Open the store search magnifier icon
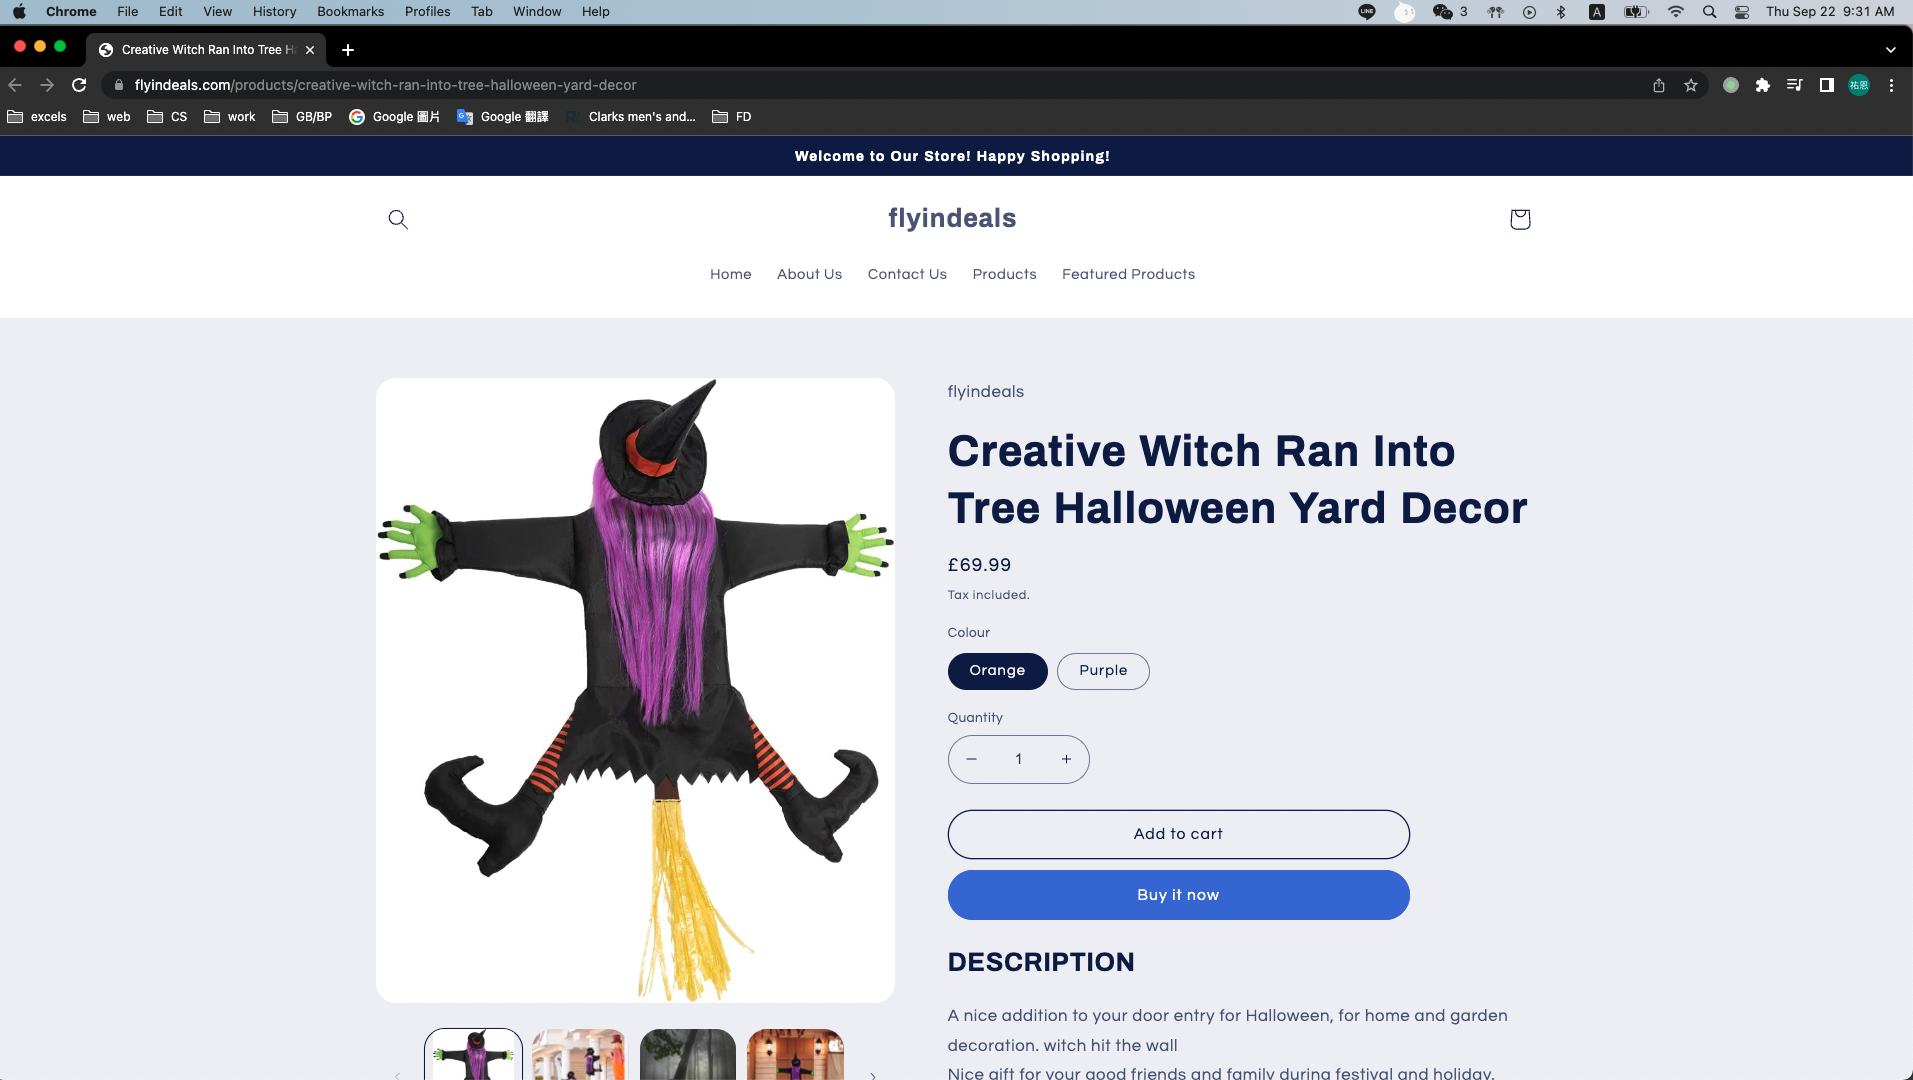1913x1080 pixels. coord(398,219)
